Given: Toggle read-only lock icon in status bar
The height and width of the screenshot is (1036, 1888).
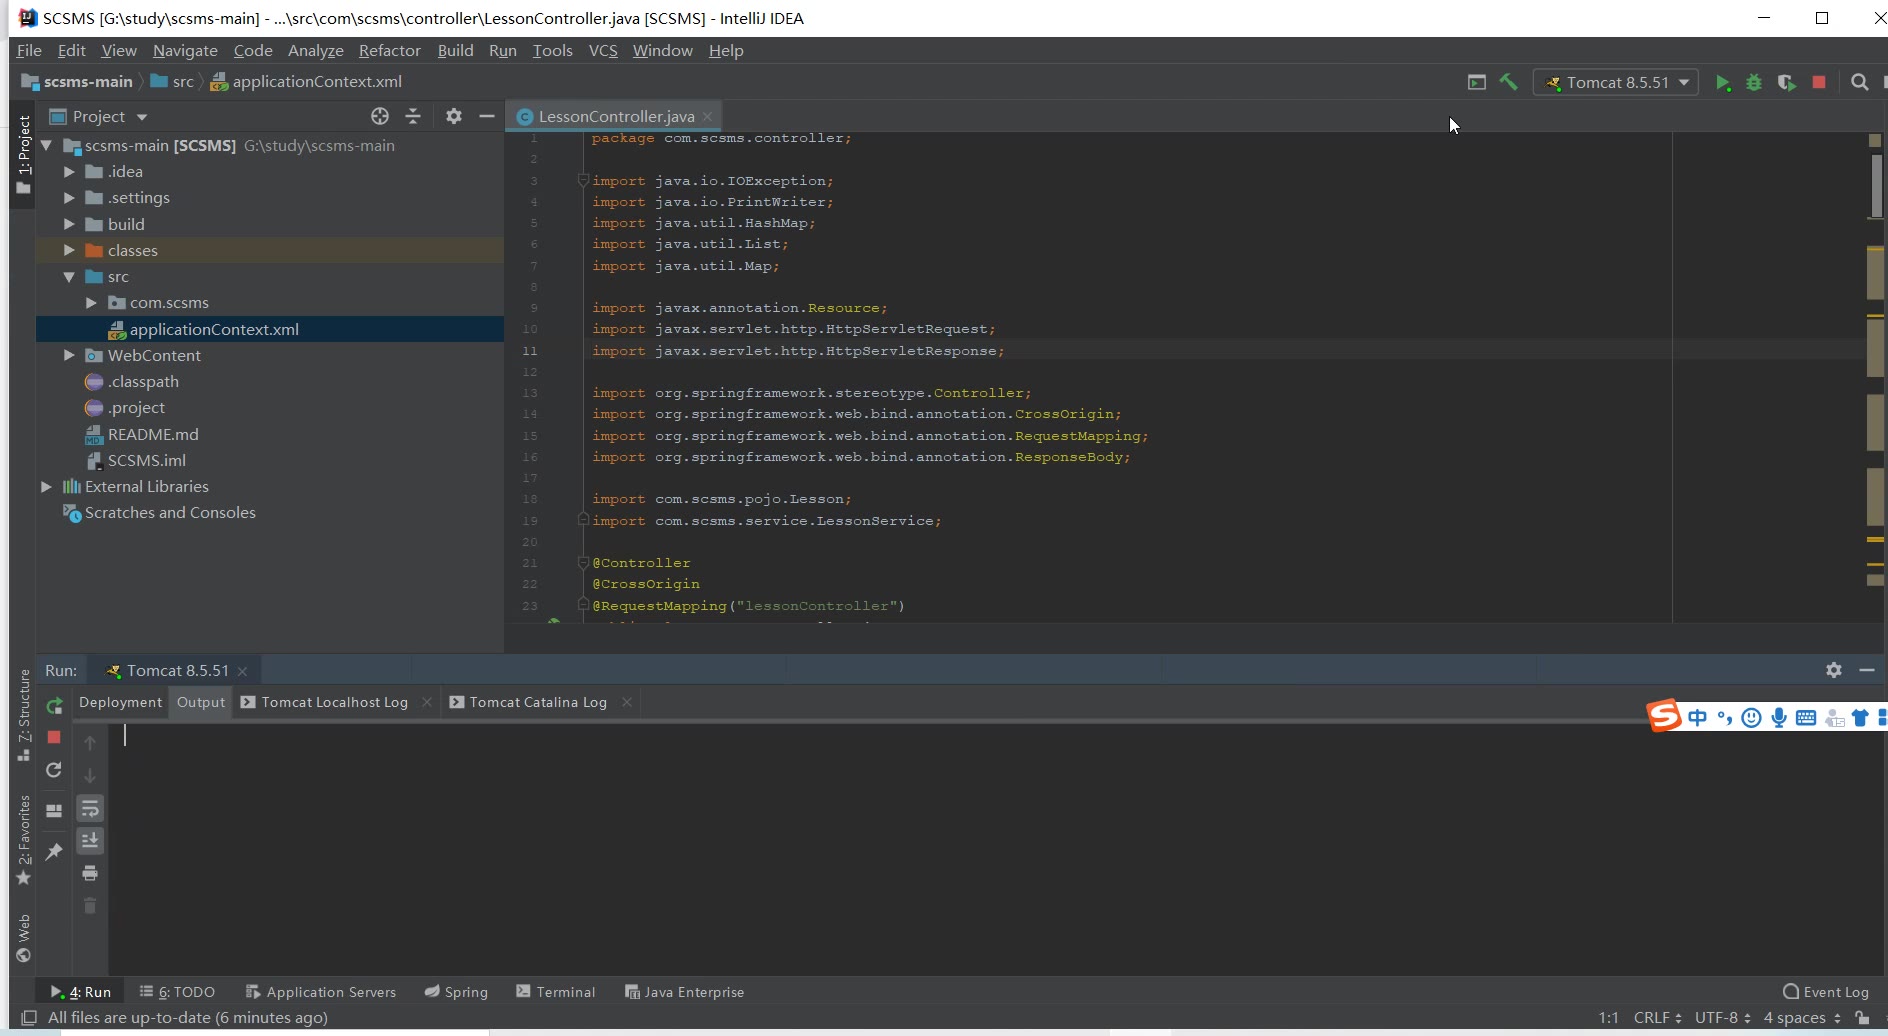Looking at the screenshot, I should click(x=1861, y=1018).
